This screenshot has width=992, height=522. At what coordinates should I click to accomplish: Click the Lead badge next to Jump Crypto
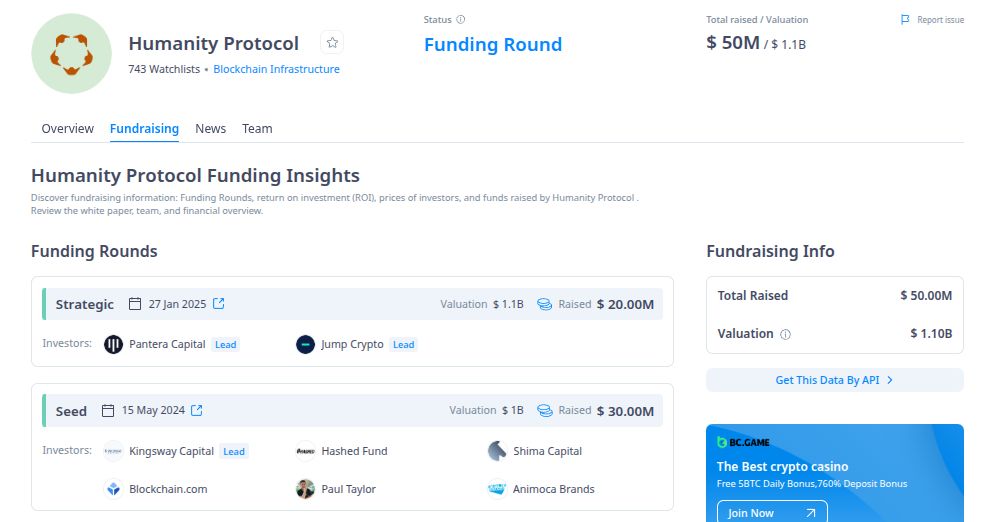point(404,345)
